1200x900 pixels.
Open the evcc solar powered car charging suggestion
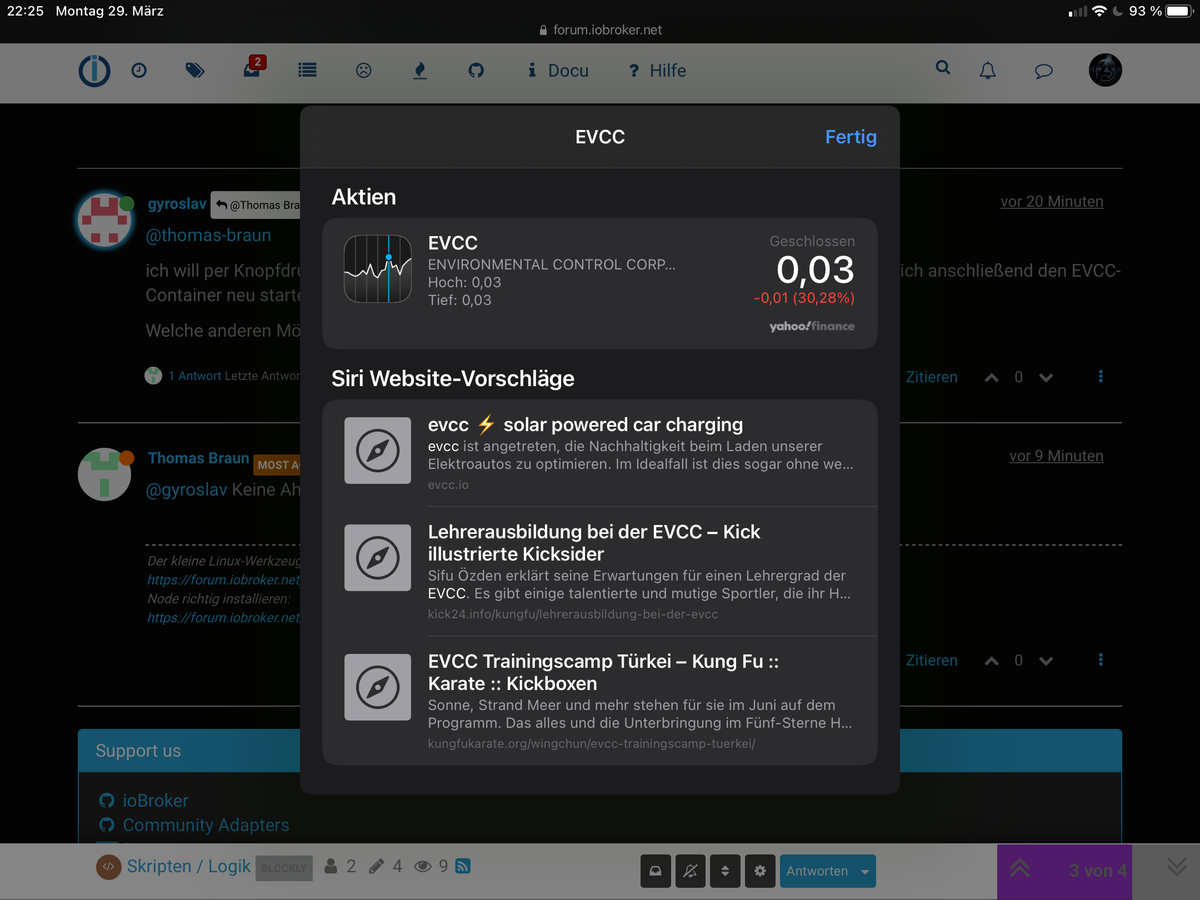[x=600, y=453]
